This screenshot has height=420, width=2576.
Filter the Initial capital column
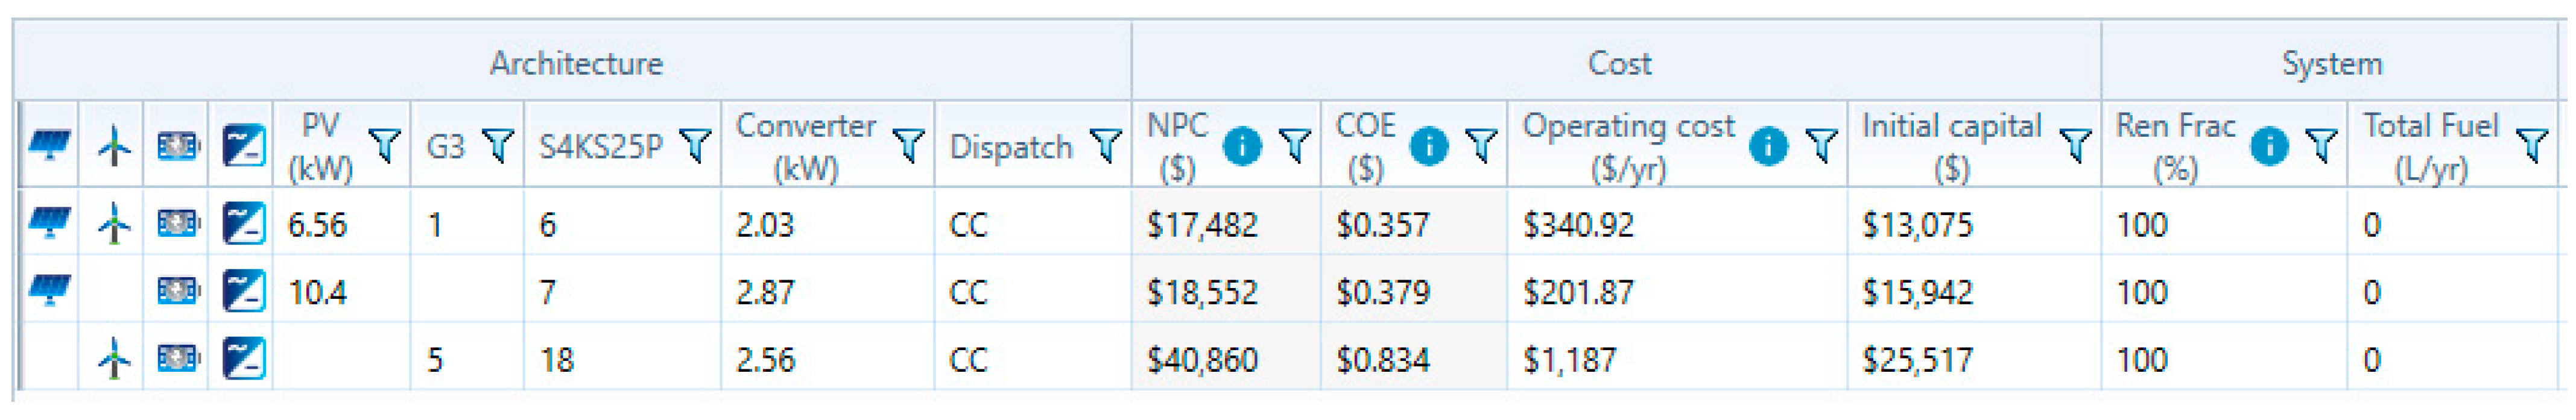(2076, 146)
